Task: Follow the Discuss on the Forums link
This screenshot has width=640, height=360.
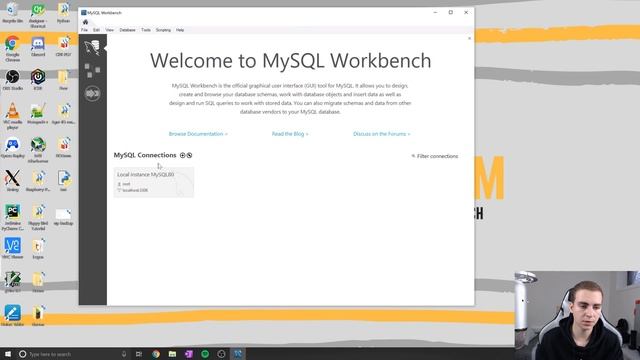Action: tap(382, 134)
